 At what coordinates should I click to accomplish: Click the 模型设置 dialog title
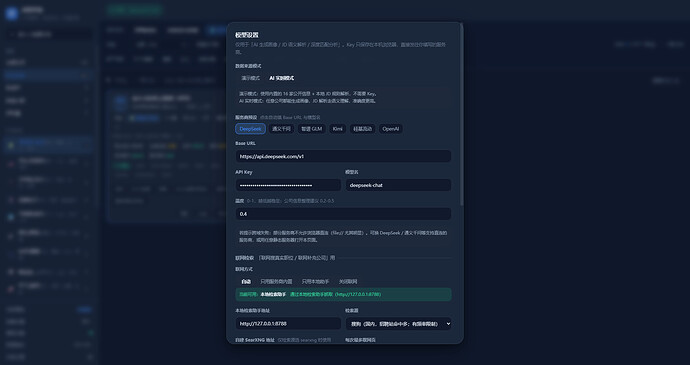pos(247,35)
